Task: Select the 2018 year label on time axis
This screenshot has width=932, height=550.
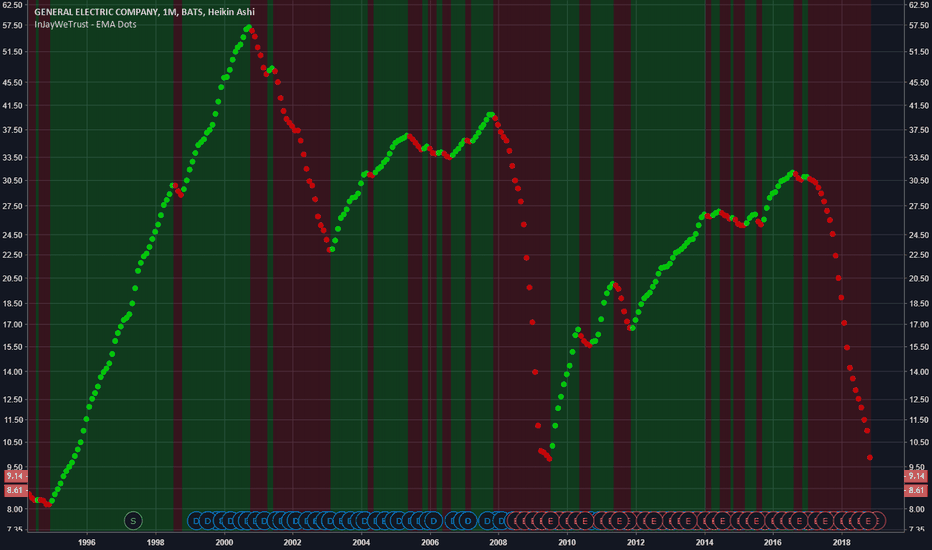Action: click(x=841, y=542)
